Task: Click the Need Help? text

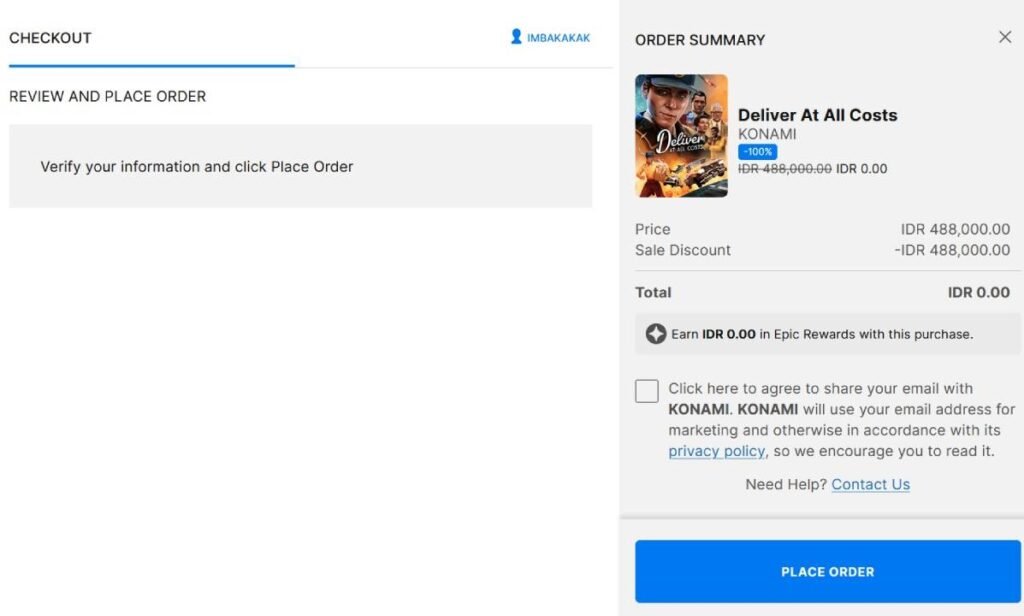Action: (786, 485)
